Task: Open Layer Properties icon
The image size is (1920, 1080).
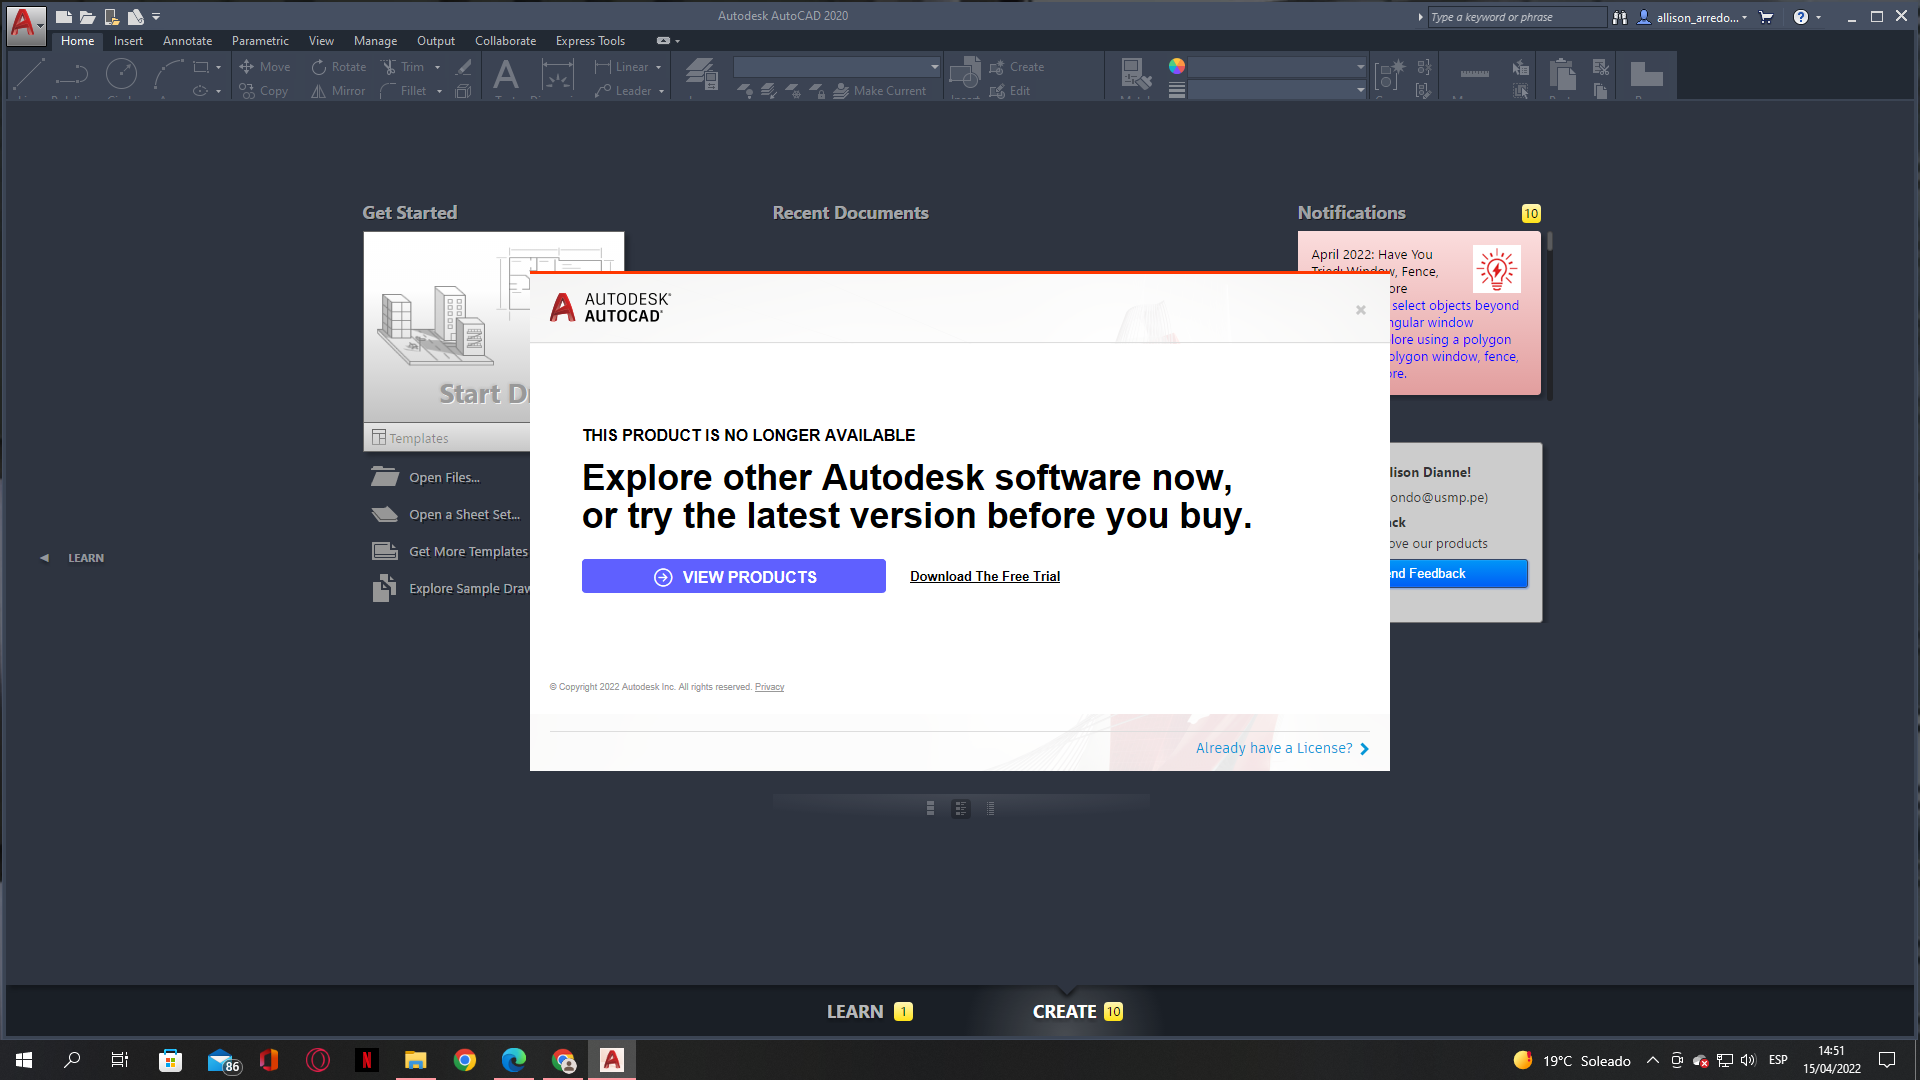Action: 701,76
